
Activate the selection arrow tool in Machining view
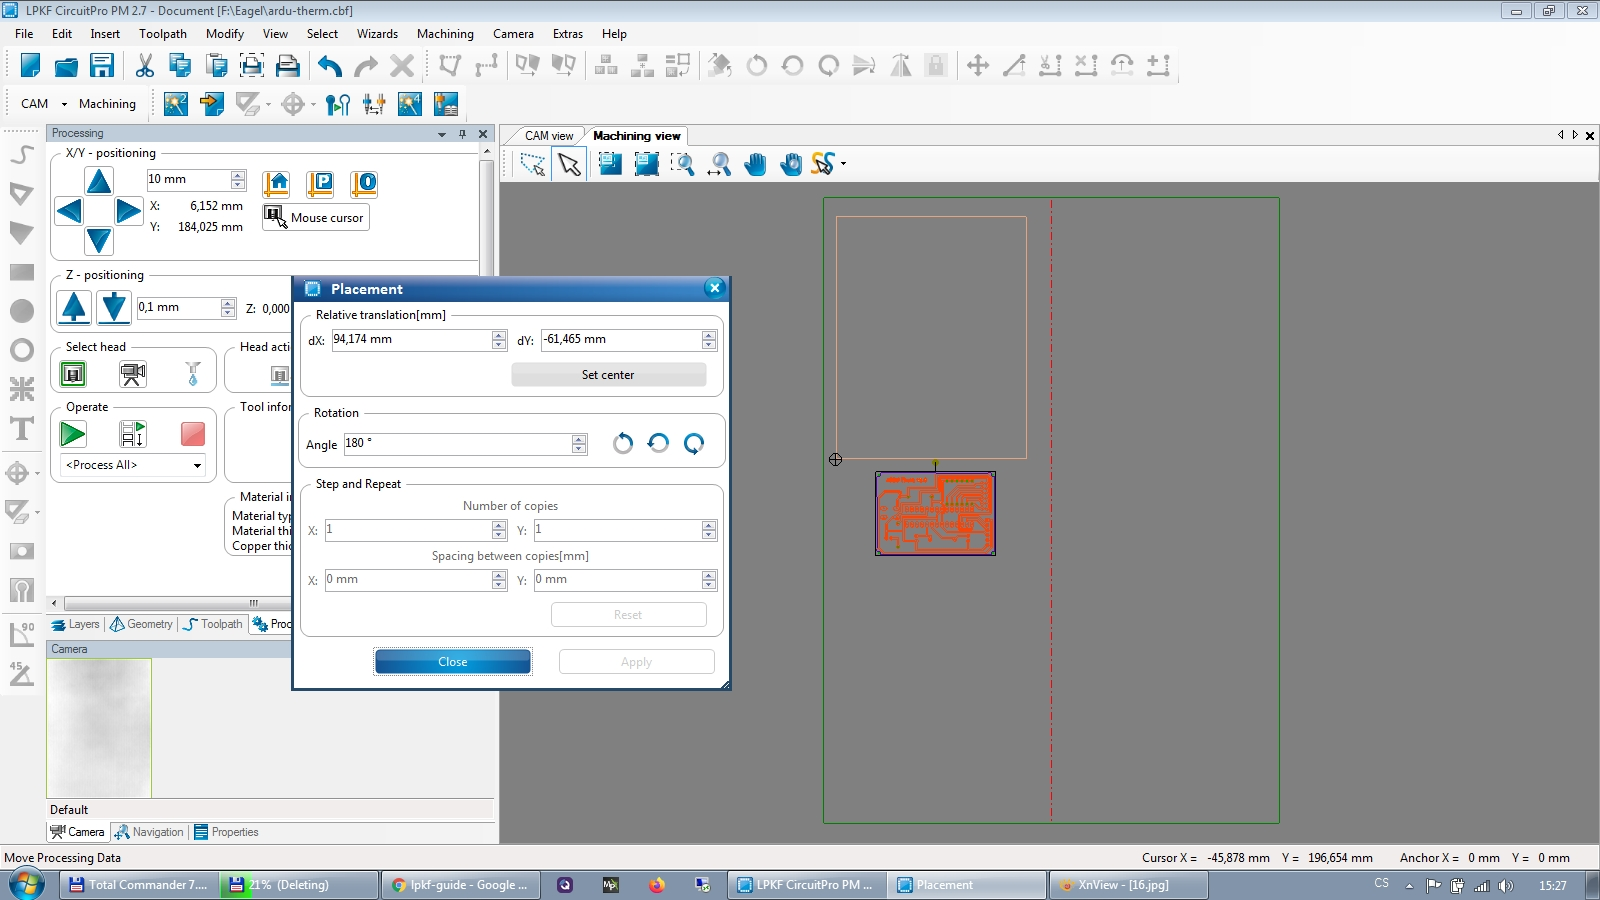(x=570, y=164)
